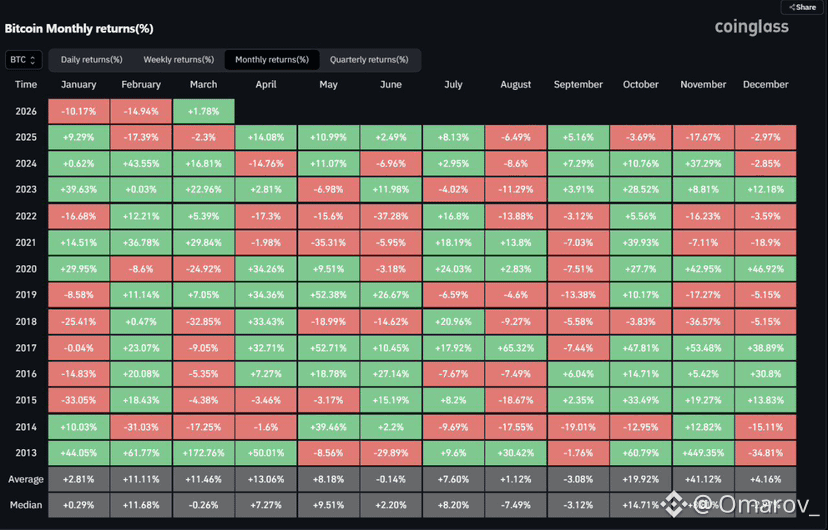Click the +52.38% May 2019 cell
This screenshot has width=828, height=530.
328,295
